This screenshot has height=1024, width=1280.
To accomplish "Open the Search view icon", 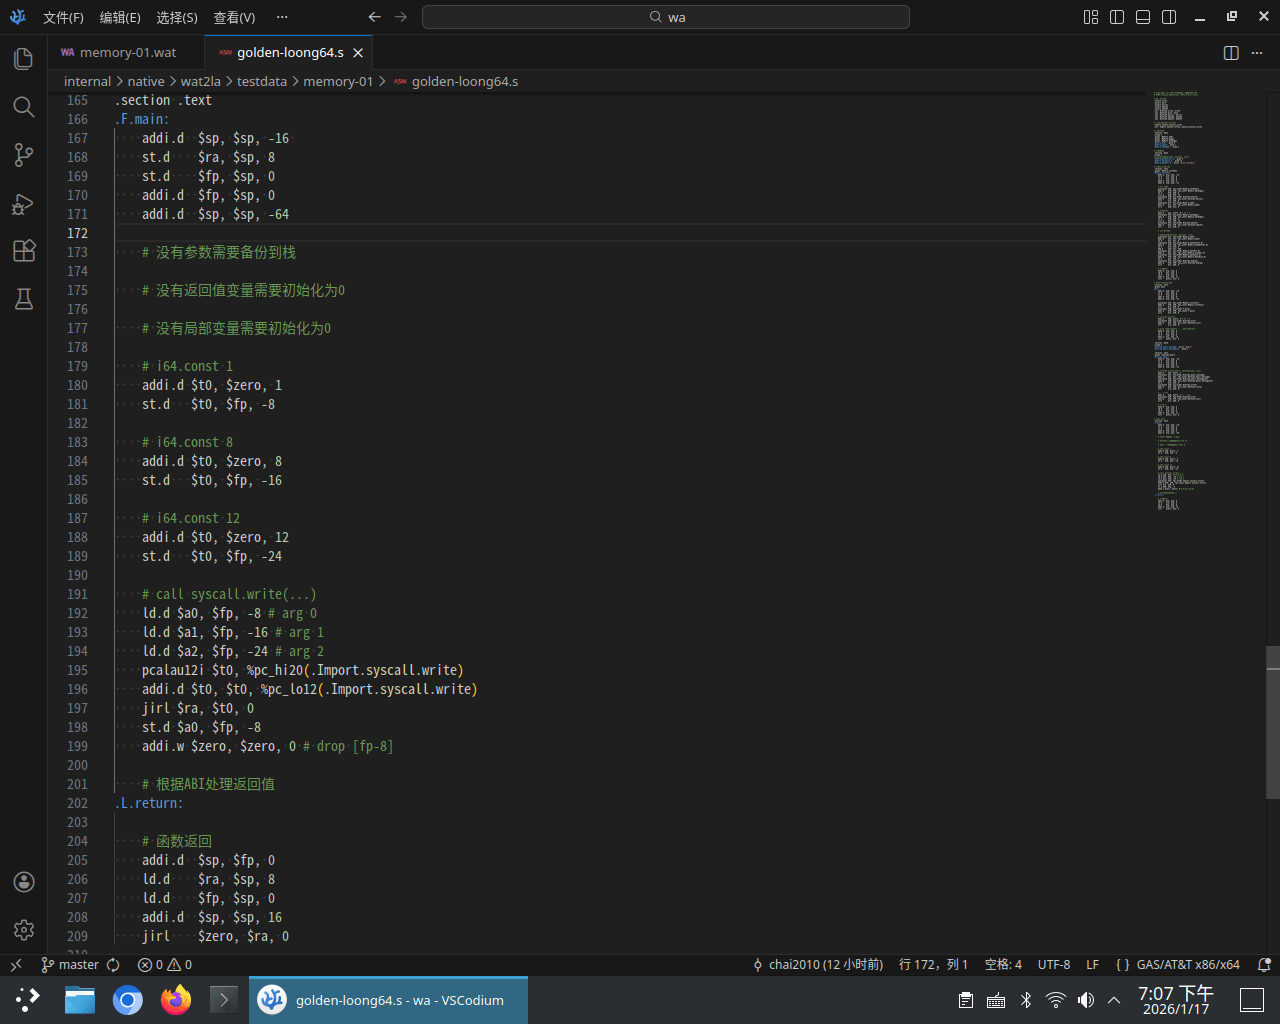I will click(x=24, y=107).
